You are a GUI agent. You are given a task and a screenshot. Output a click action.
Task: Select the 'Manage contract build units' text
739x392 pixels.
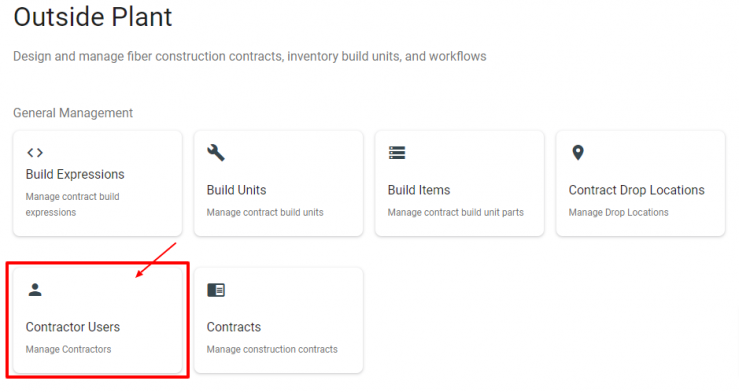pos(265,212)
